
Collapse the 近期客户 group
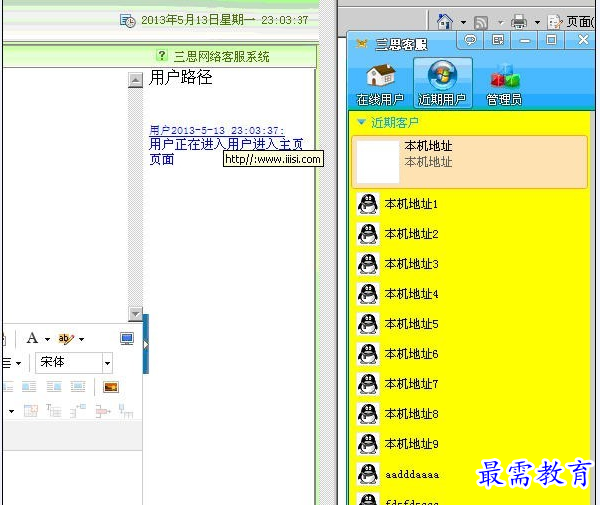click(x=361, y=122)
